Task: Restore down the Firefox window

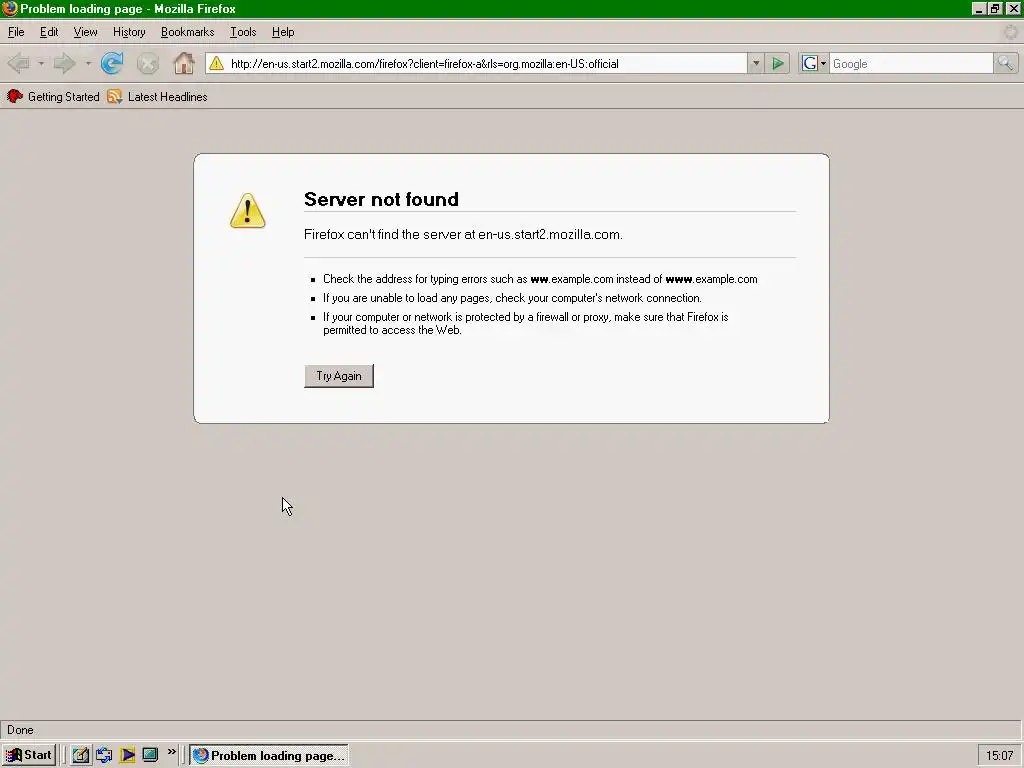Action: [995, 8]
